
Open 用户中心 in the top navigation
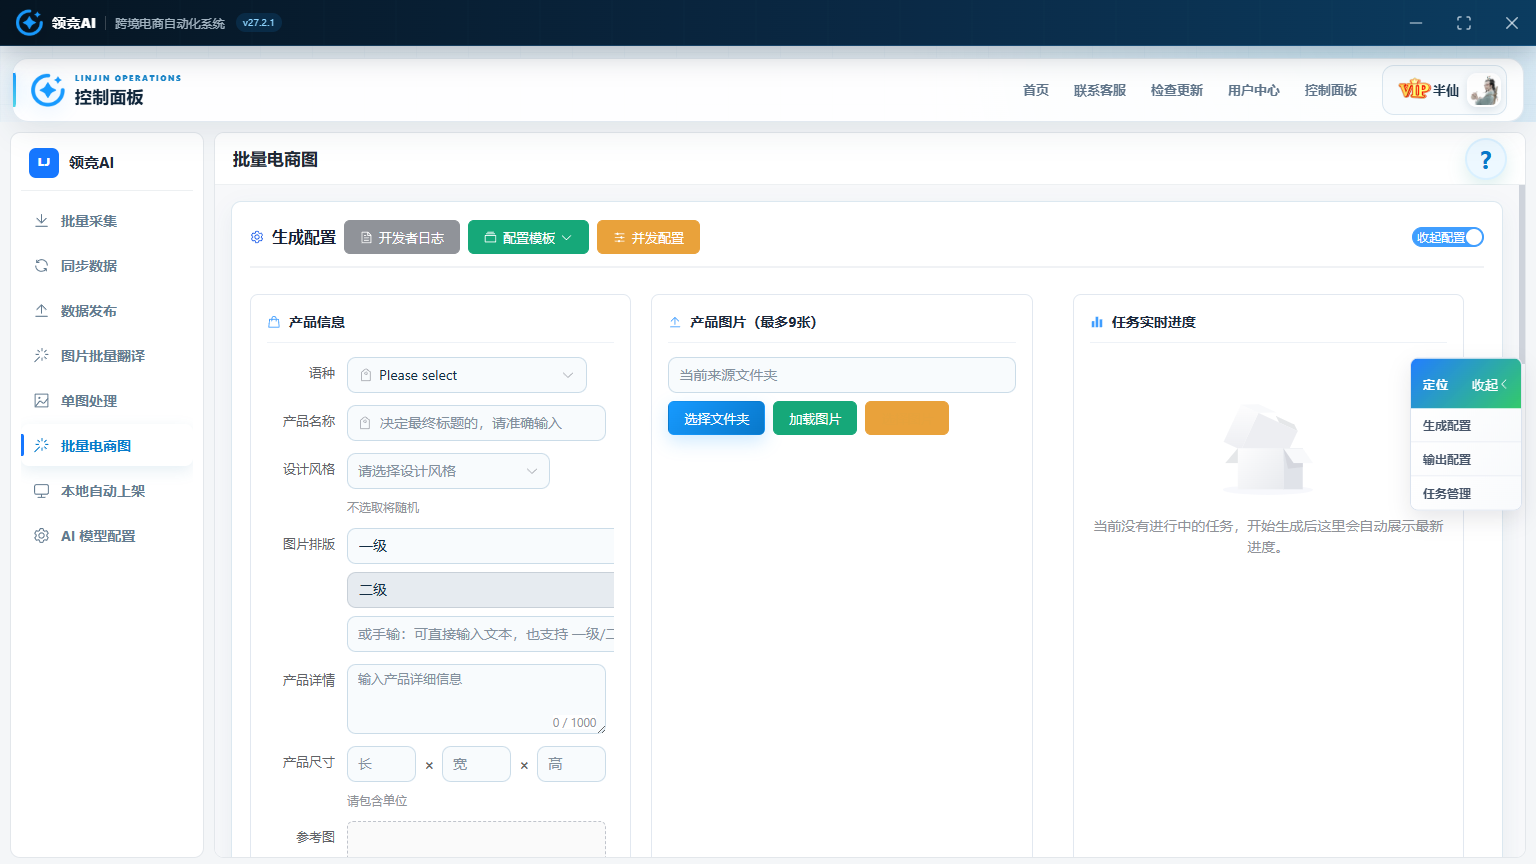[x=1254, y=90]
